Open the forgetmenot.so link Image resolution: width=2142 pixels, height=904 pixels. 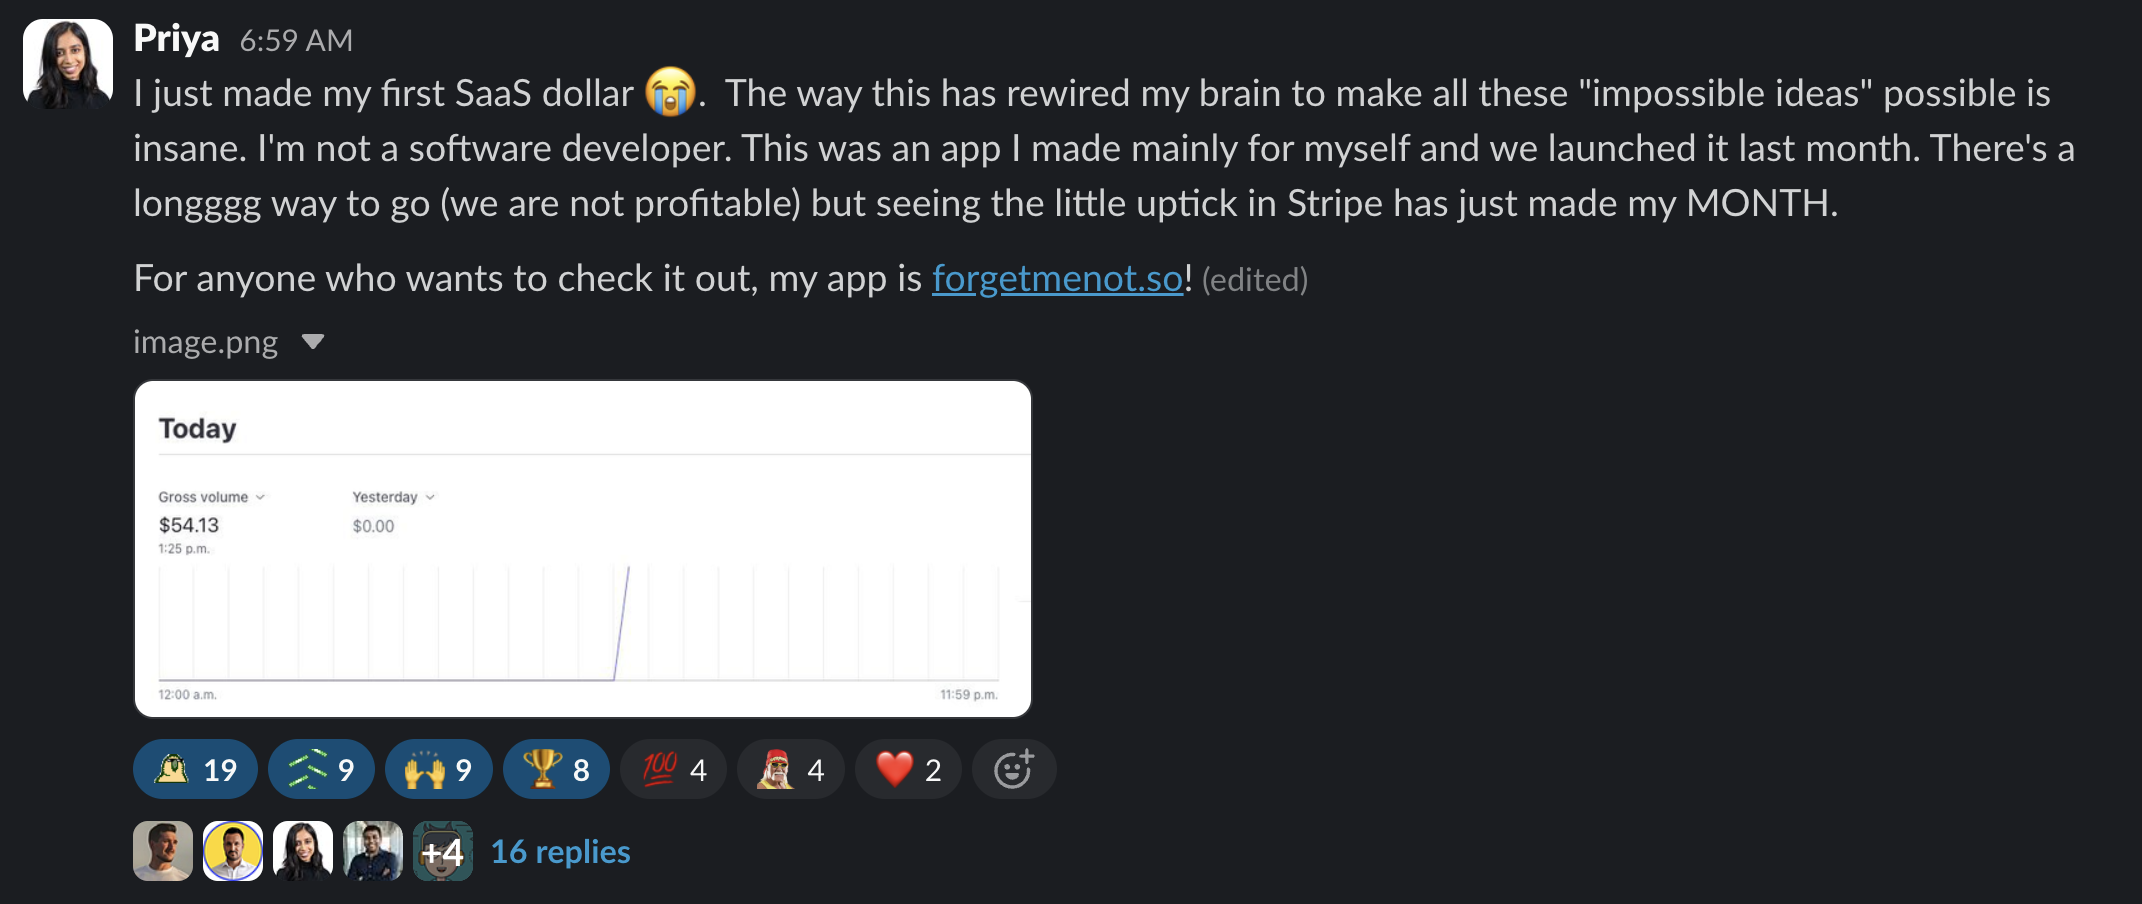(x=1058, y=278)
